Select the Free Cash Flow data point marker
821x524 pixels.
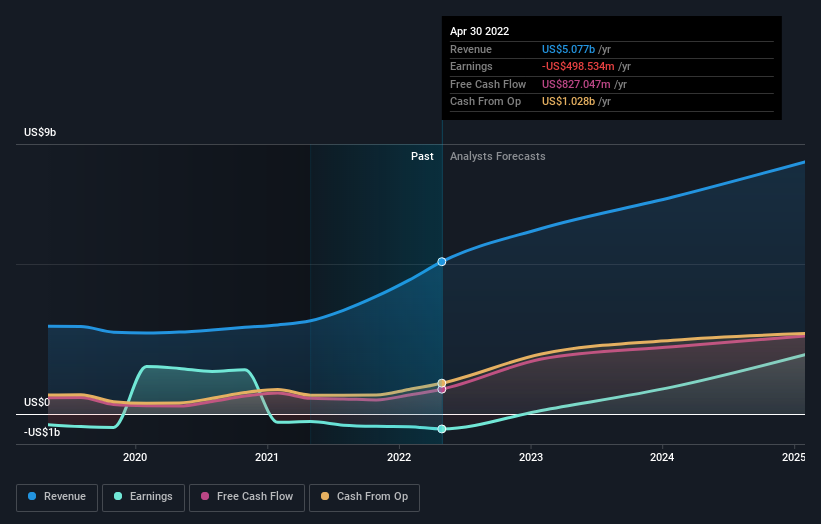442,389
